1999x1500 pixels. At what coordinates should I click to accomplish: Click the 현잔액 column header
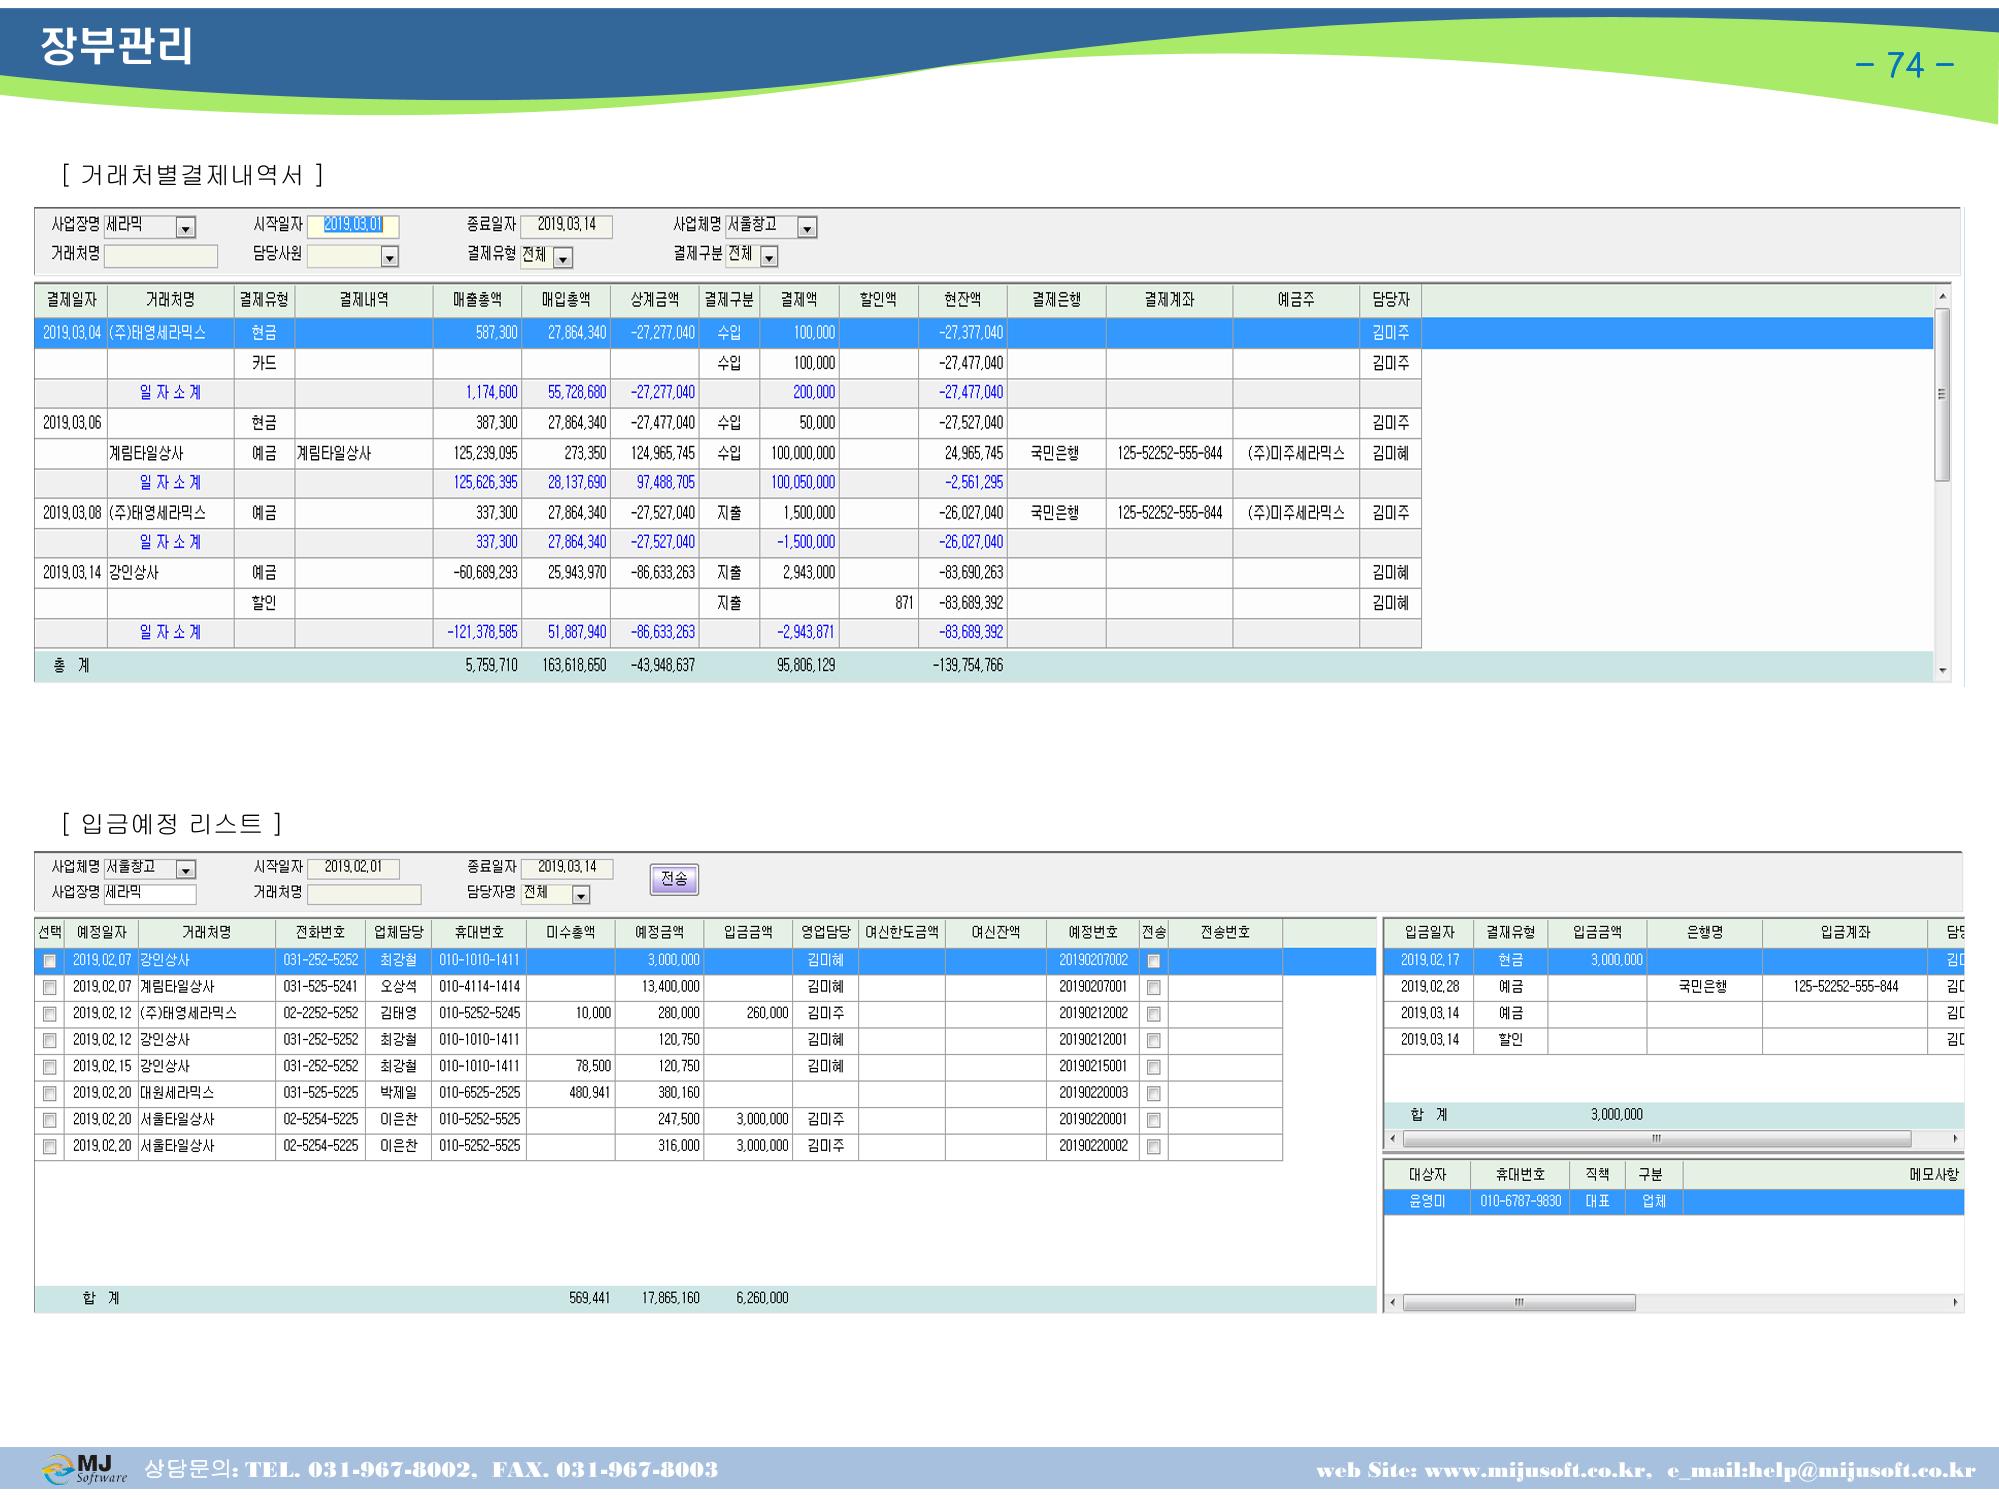pyautogui.click(x=962, y=300)
